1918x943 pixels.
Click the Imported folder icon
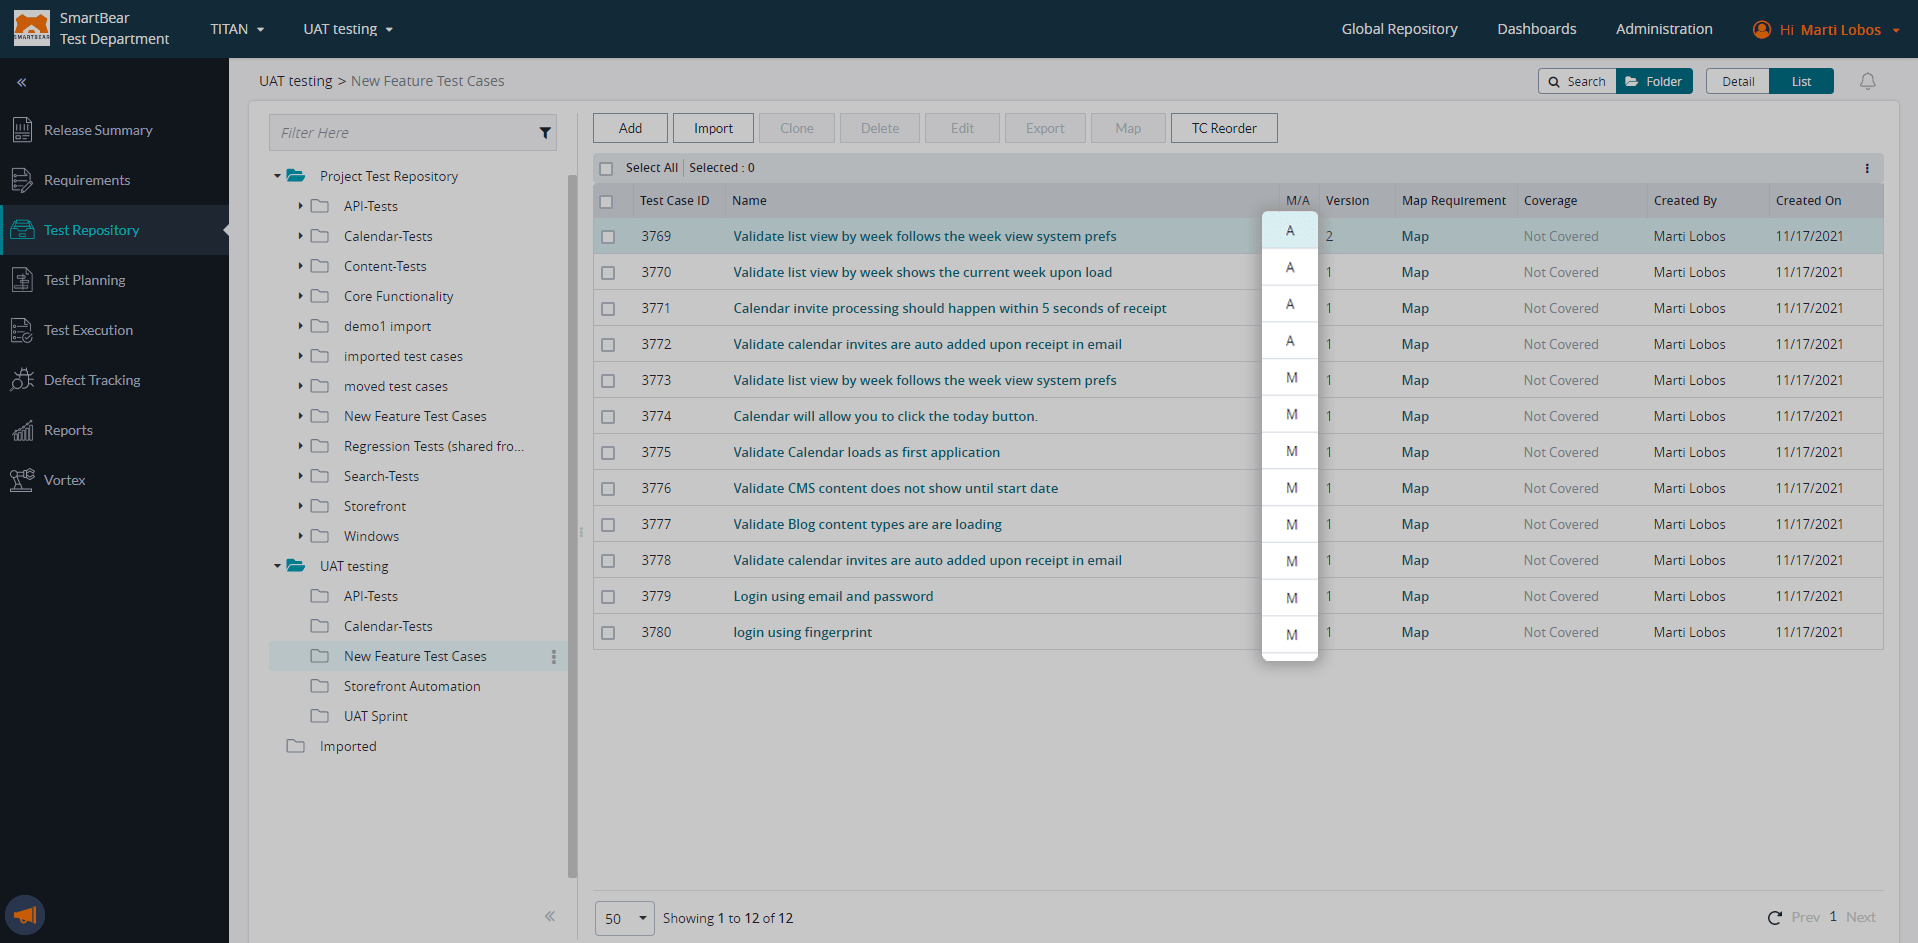point(295,746)
